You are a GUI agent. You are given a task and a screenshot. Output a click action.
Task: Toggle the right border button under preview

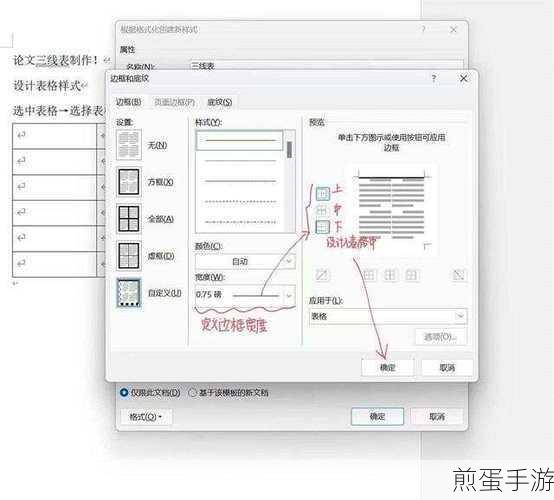pyautogui.click(x=412, y=275)
